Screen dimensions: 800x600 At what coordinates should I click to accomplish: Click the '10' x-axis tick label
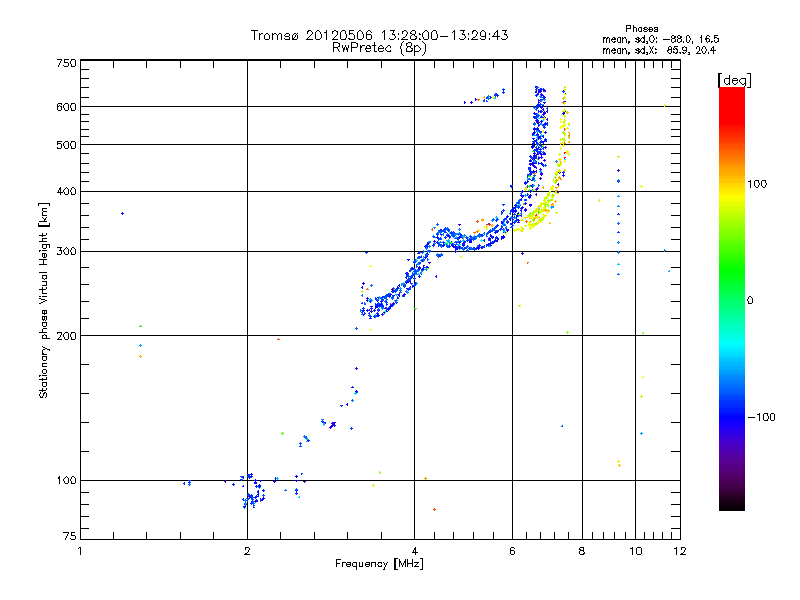[x=636, y=552]
